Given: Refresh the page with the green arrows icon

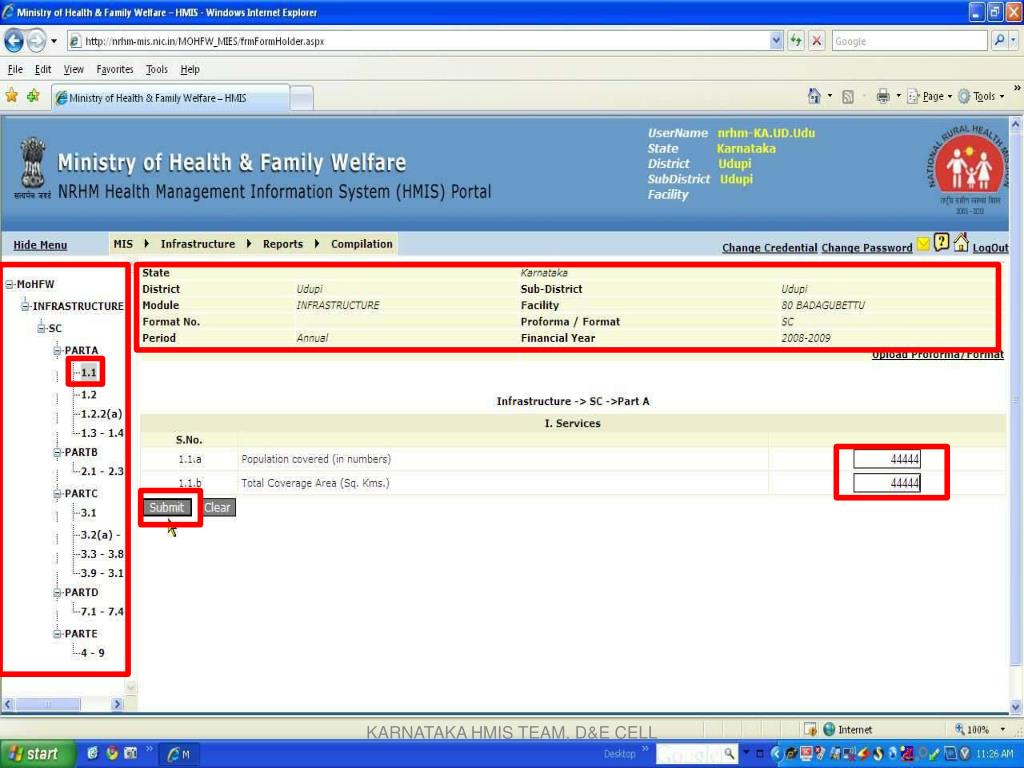Looking at the screenshot, I should (795, 41).
